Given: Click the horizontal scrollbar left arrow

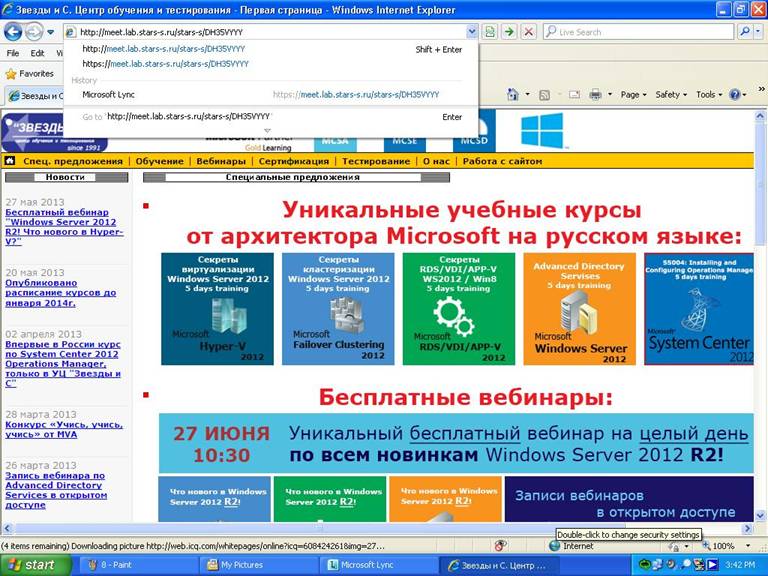Looking at the screenshot, I should [x=7, y=528].
